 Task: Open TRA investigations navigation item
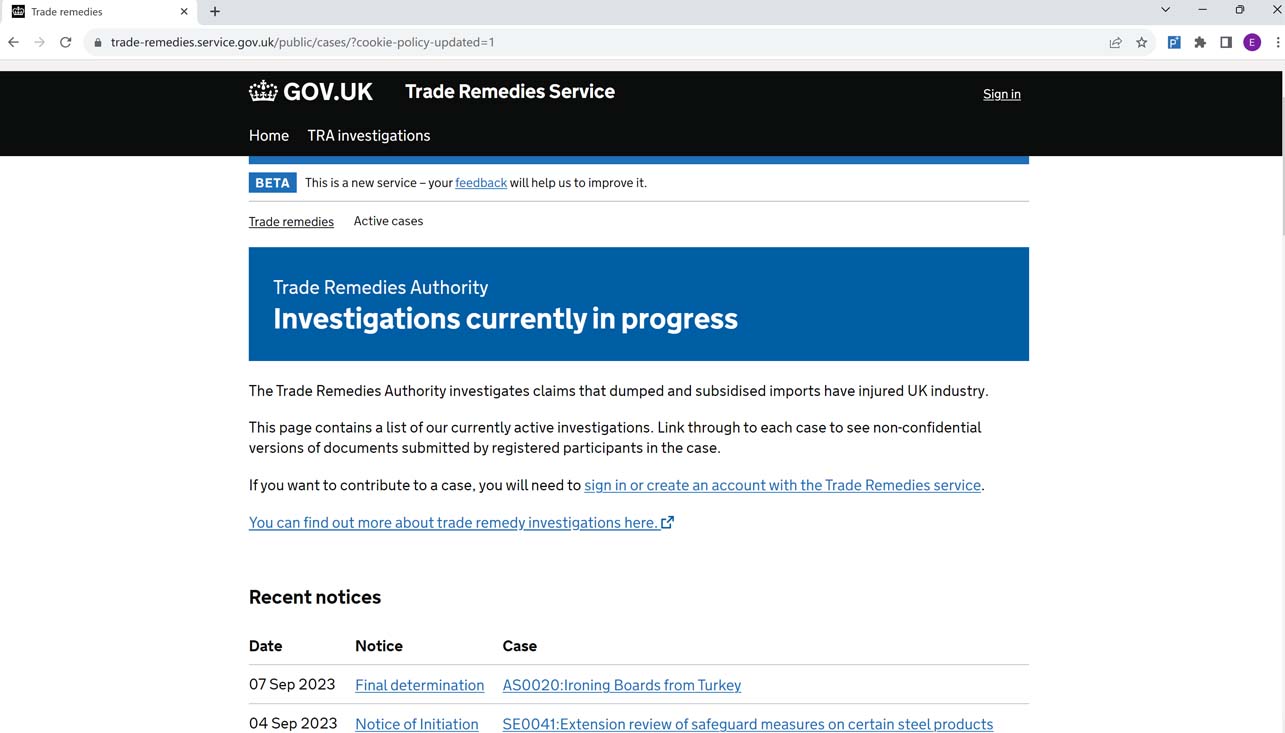point(369,136)
